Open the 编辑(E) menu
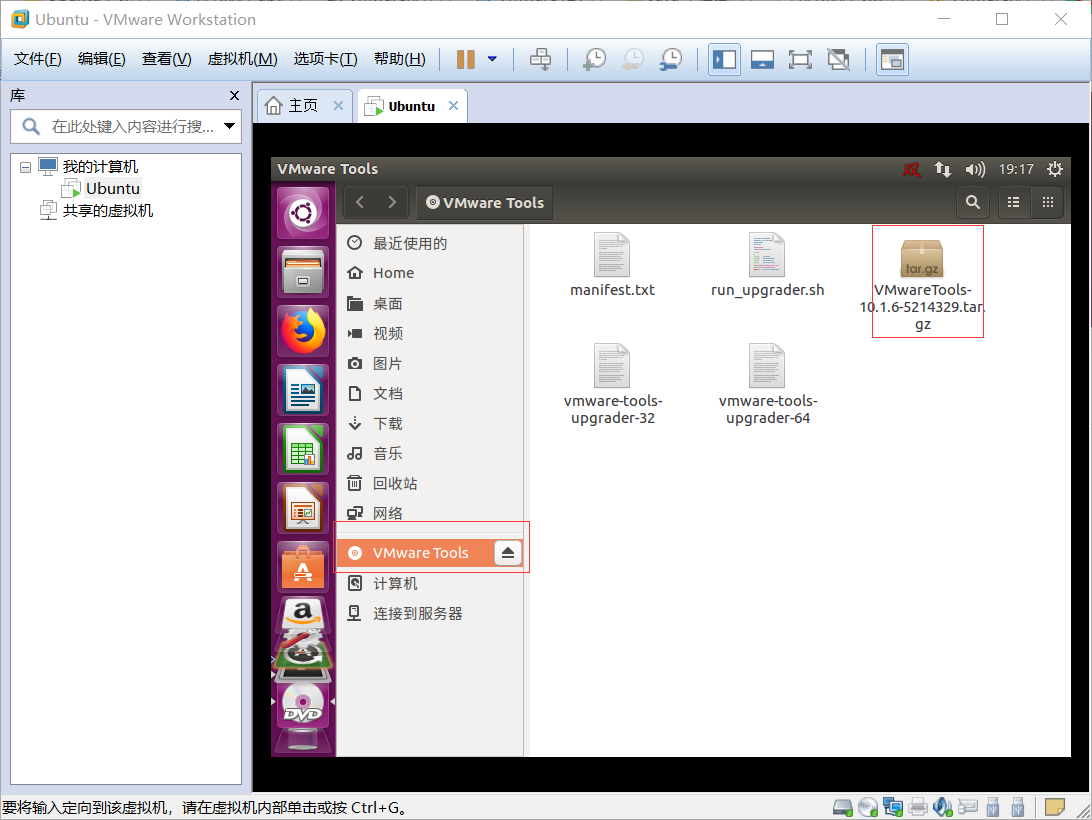Viewport: 1092px width, 820px height. click(x=102, y=59)
